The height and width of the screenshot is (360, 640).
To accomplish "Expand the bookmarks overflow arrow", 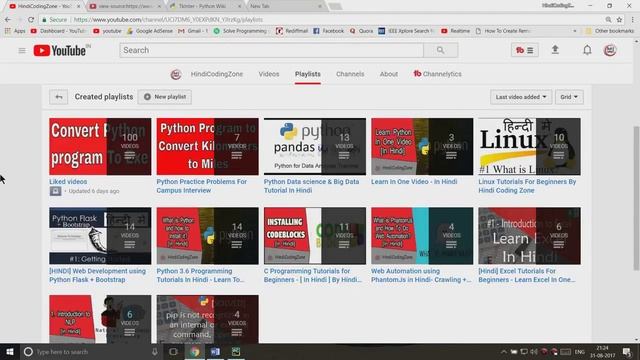I will click(x=575, y=31).
